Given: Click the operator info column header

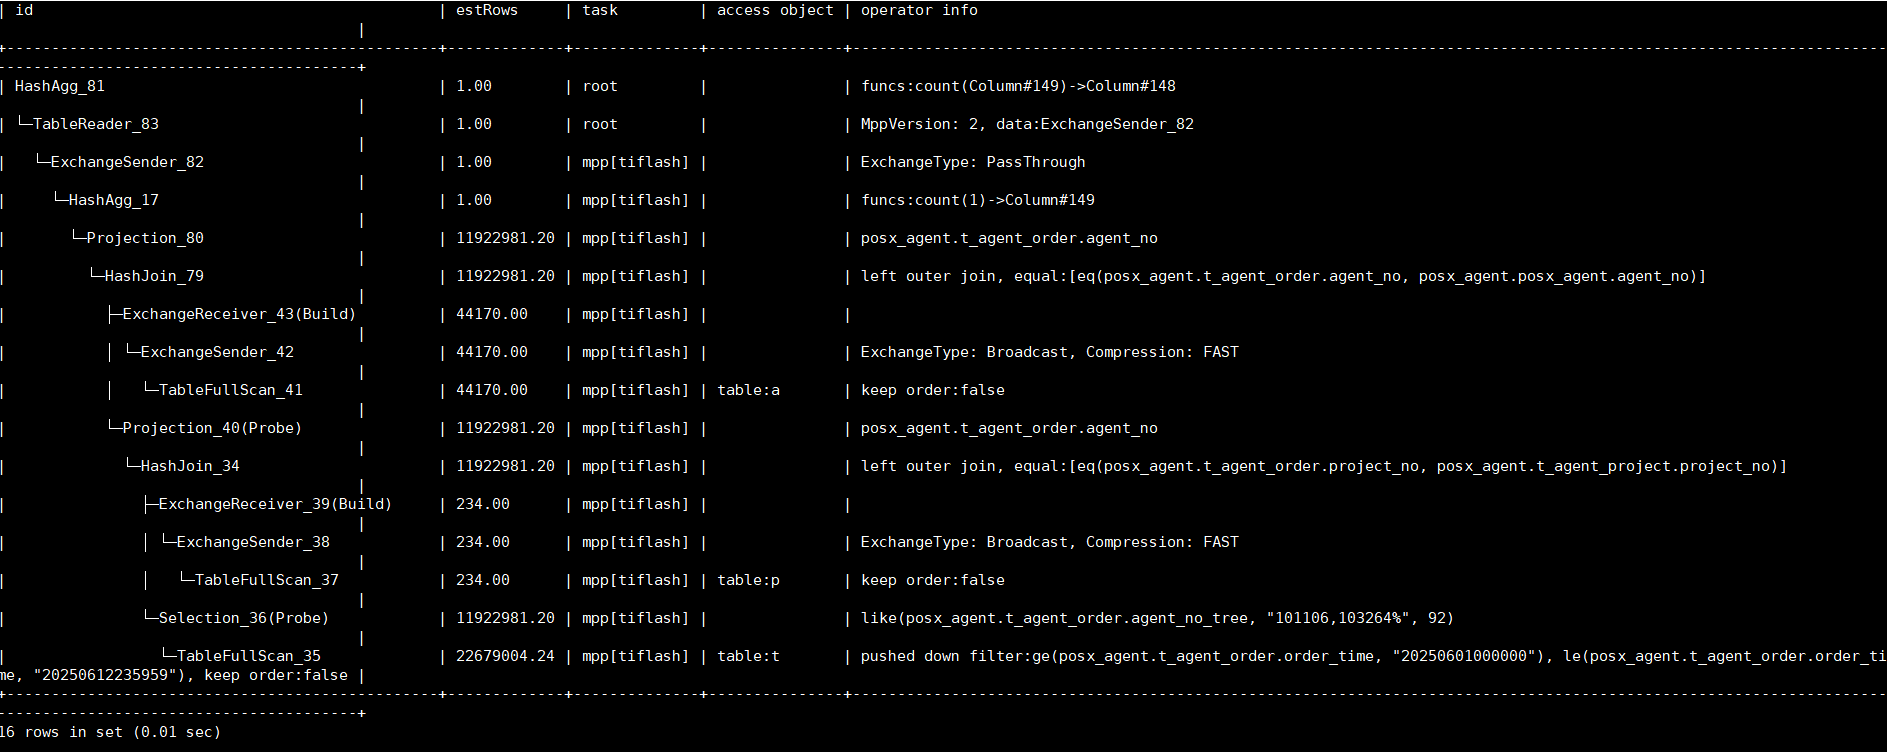Looking at the screenshot, I should [x=919, y=10].
